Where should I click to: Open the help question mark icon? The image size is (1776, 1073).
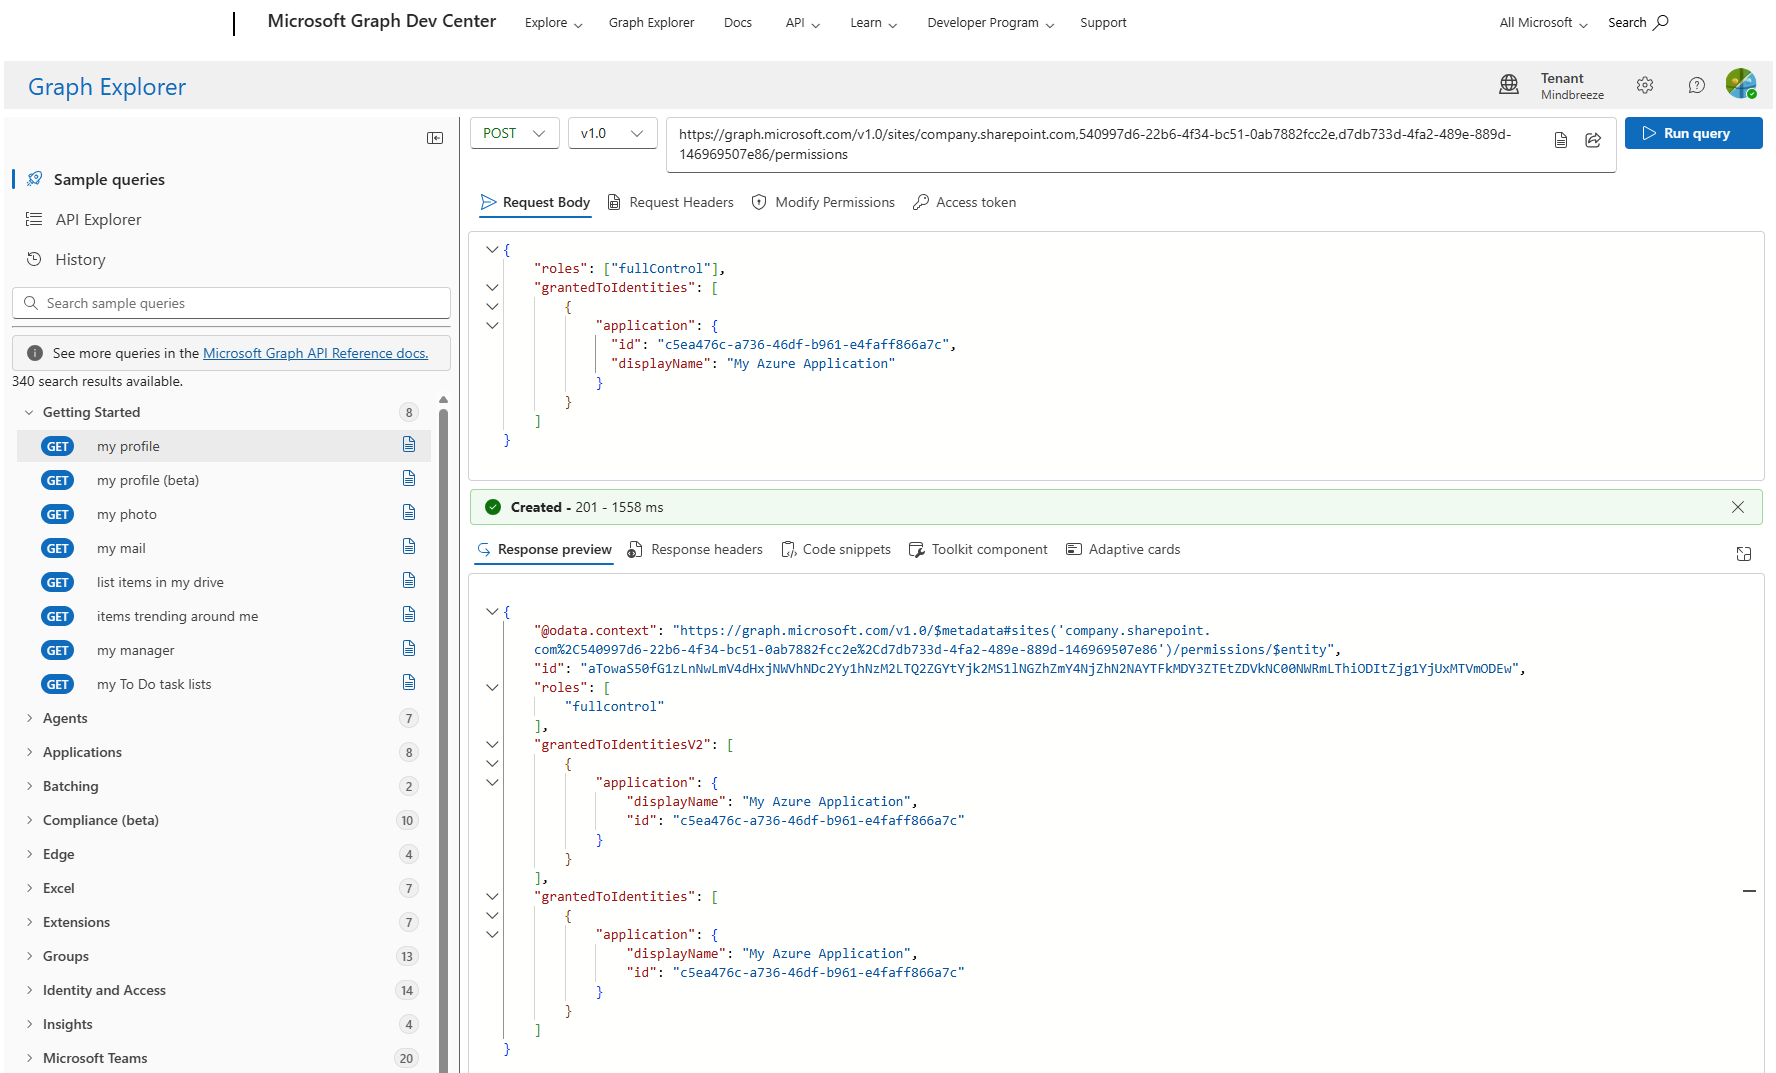point(1696,86)
